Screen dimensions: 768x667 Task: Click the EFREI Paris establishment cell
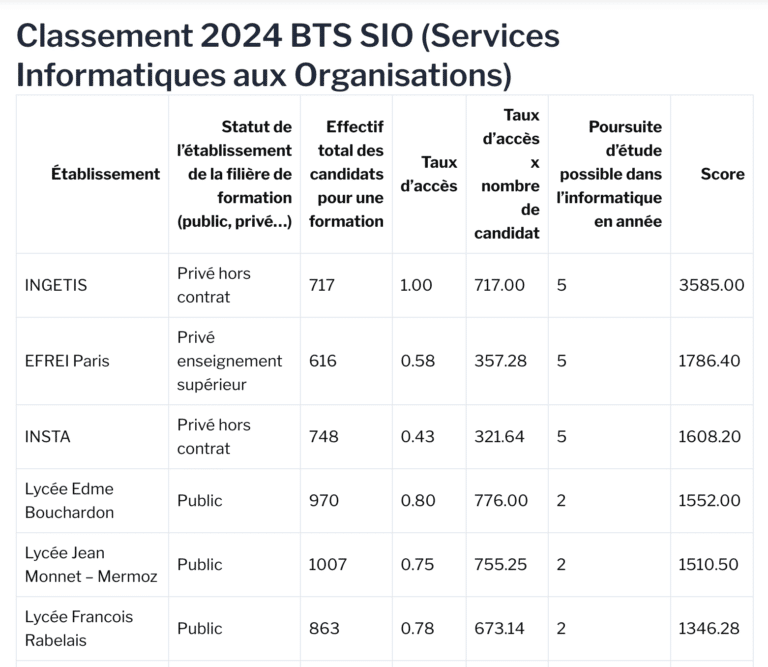point(67,361)
